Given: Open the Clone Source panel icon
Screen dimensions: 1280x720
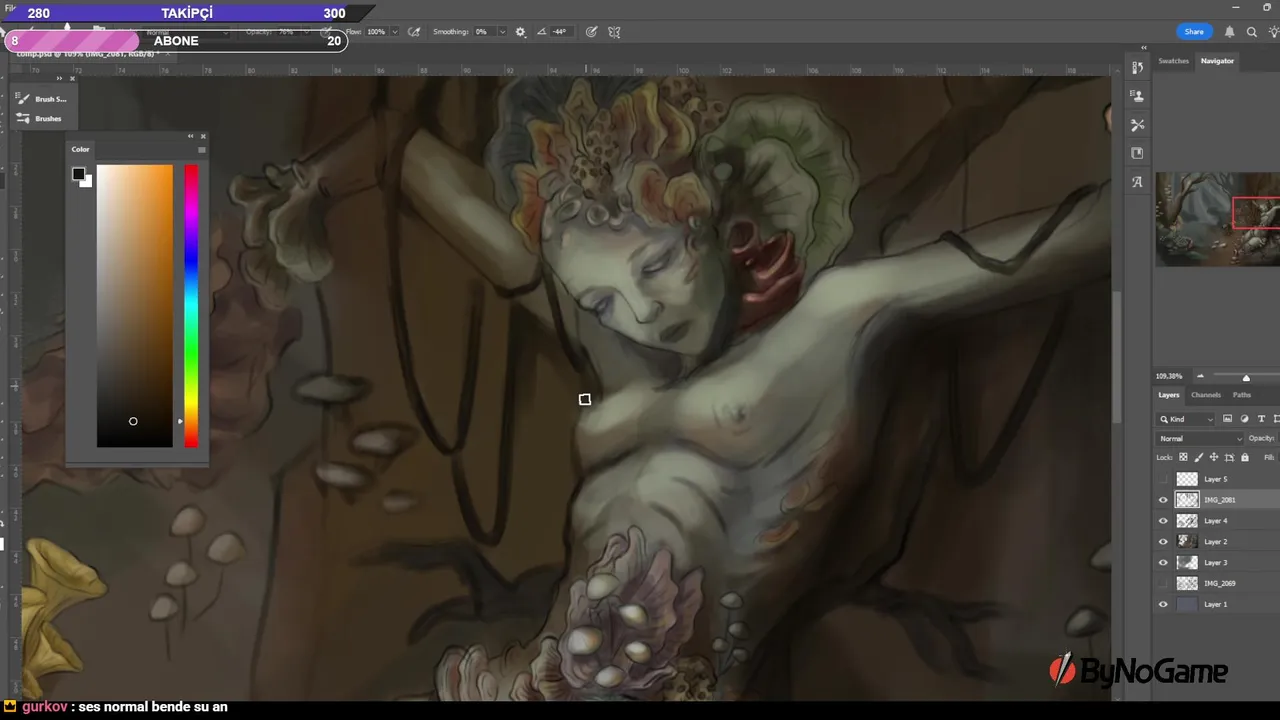Looking at the screenshot, I should coord(1137,96).
